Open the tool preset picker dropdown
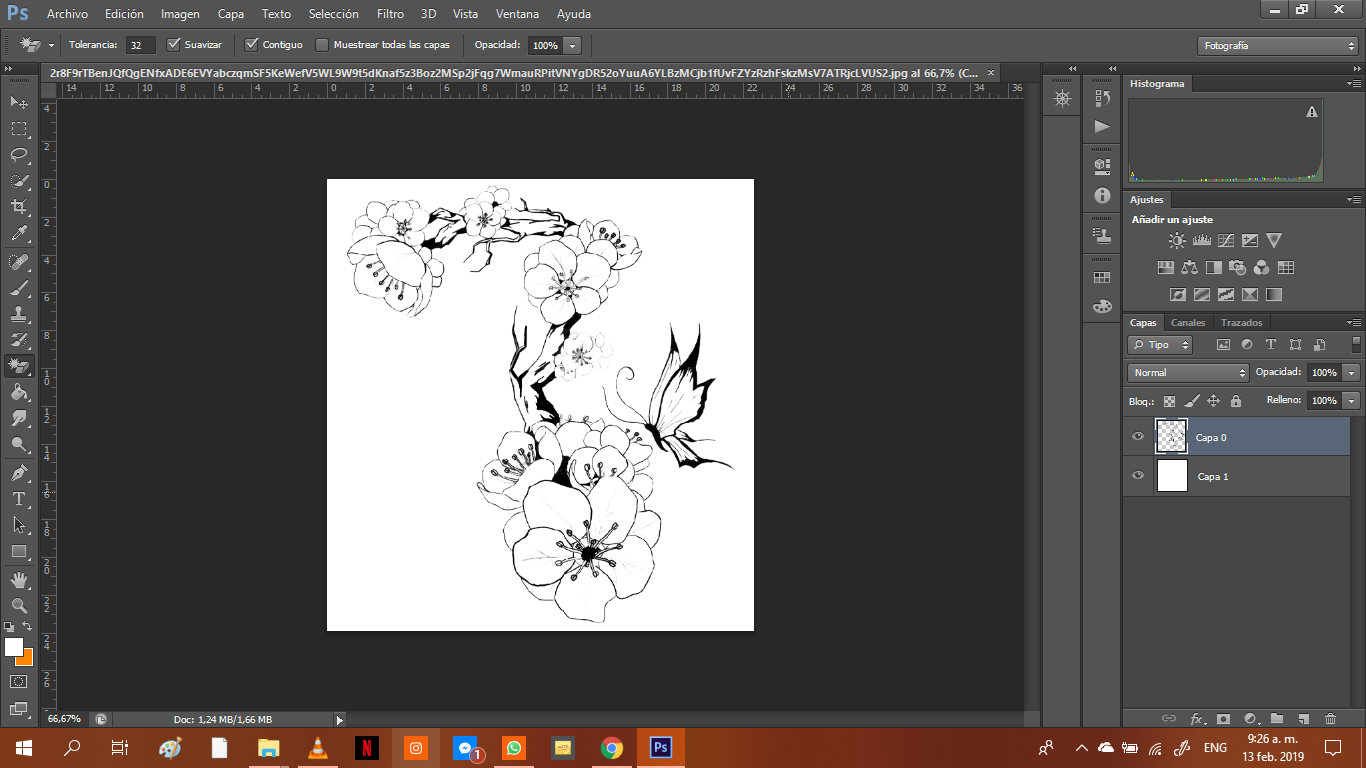Screen dimensions: 1366x768 pos(51,46)
